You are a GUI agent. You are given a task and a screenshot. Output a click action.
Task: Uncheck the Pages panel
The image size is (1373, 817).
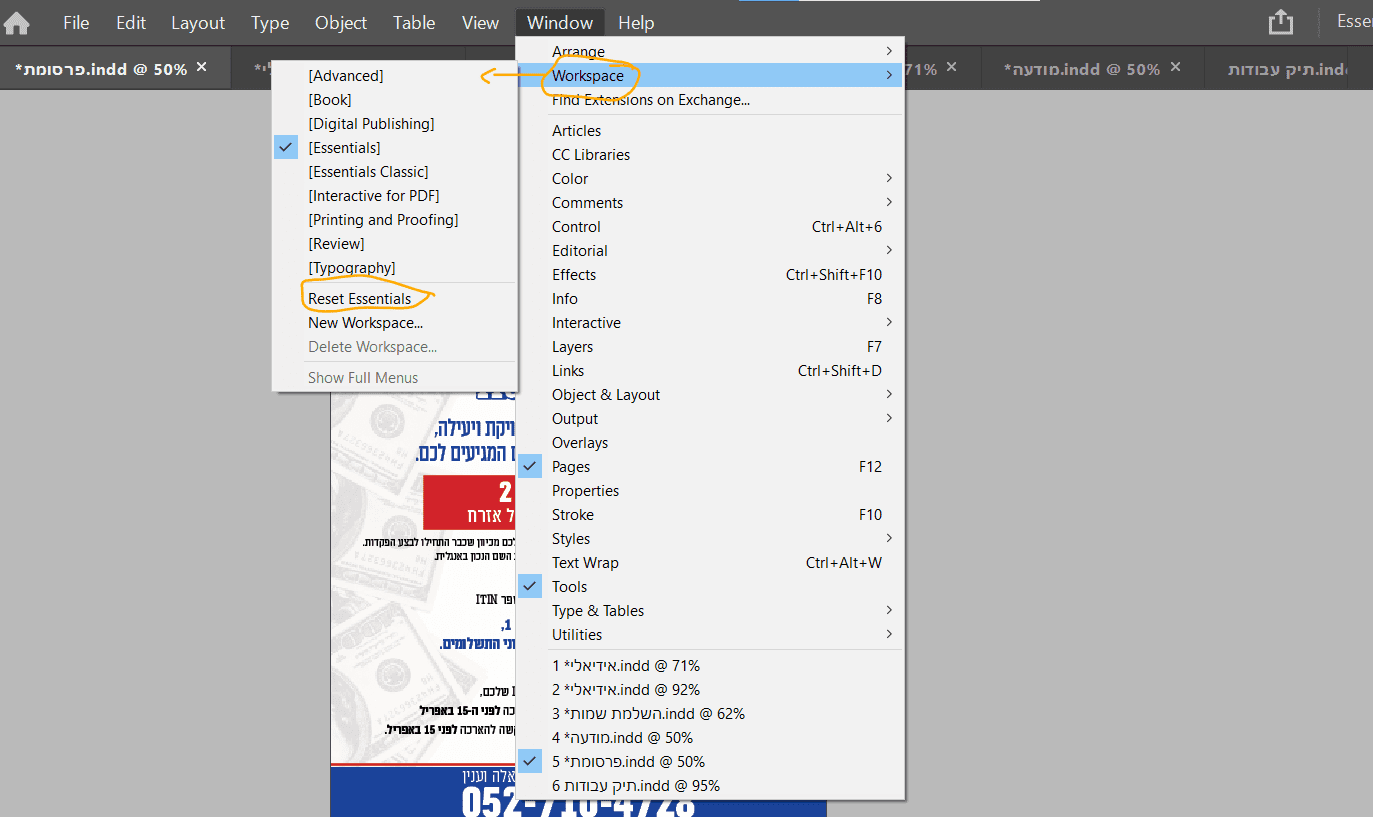pyautogui.click(x=710, y=467)
